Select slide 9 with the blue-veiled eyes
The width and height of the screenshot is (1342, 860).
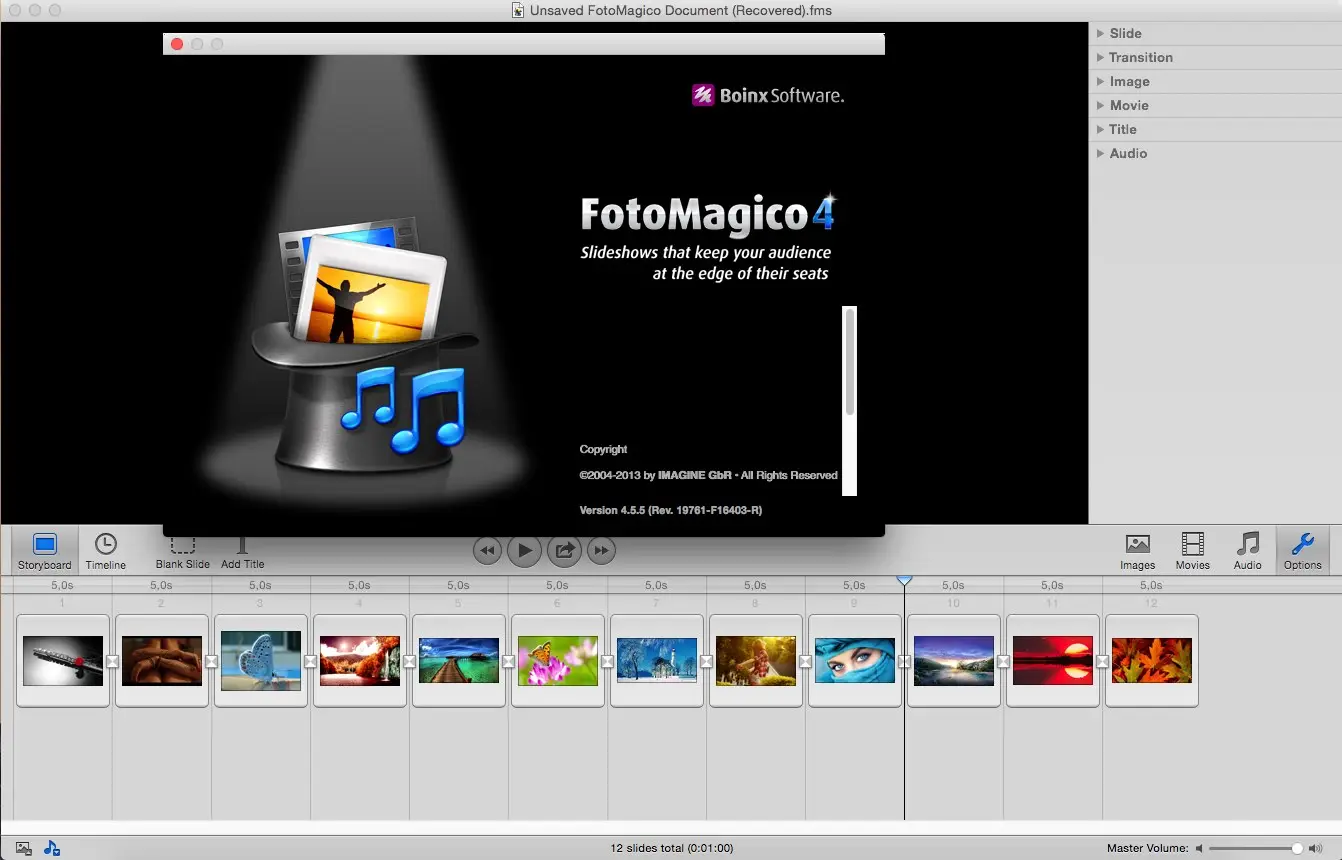855,661
